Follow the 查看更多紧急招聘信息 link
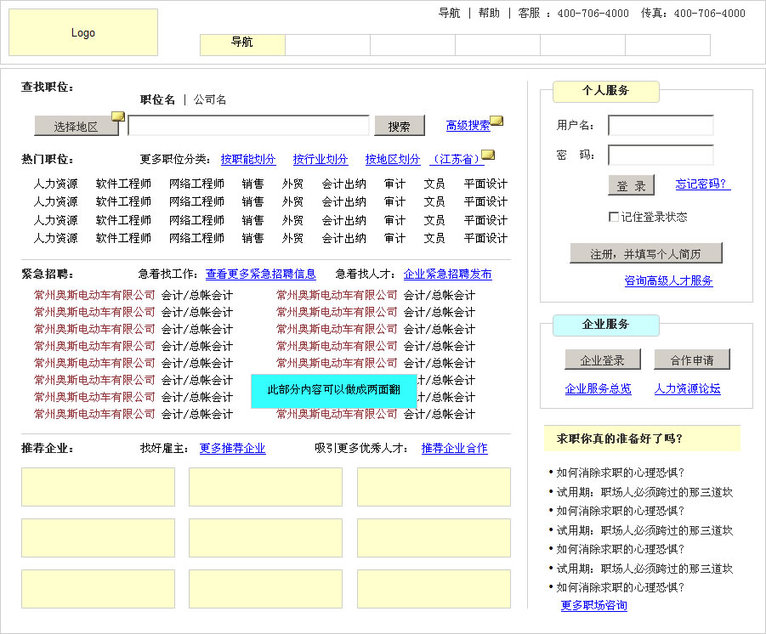Screen dimensions: 766x634 point(260,274)
